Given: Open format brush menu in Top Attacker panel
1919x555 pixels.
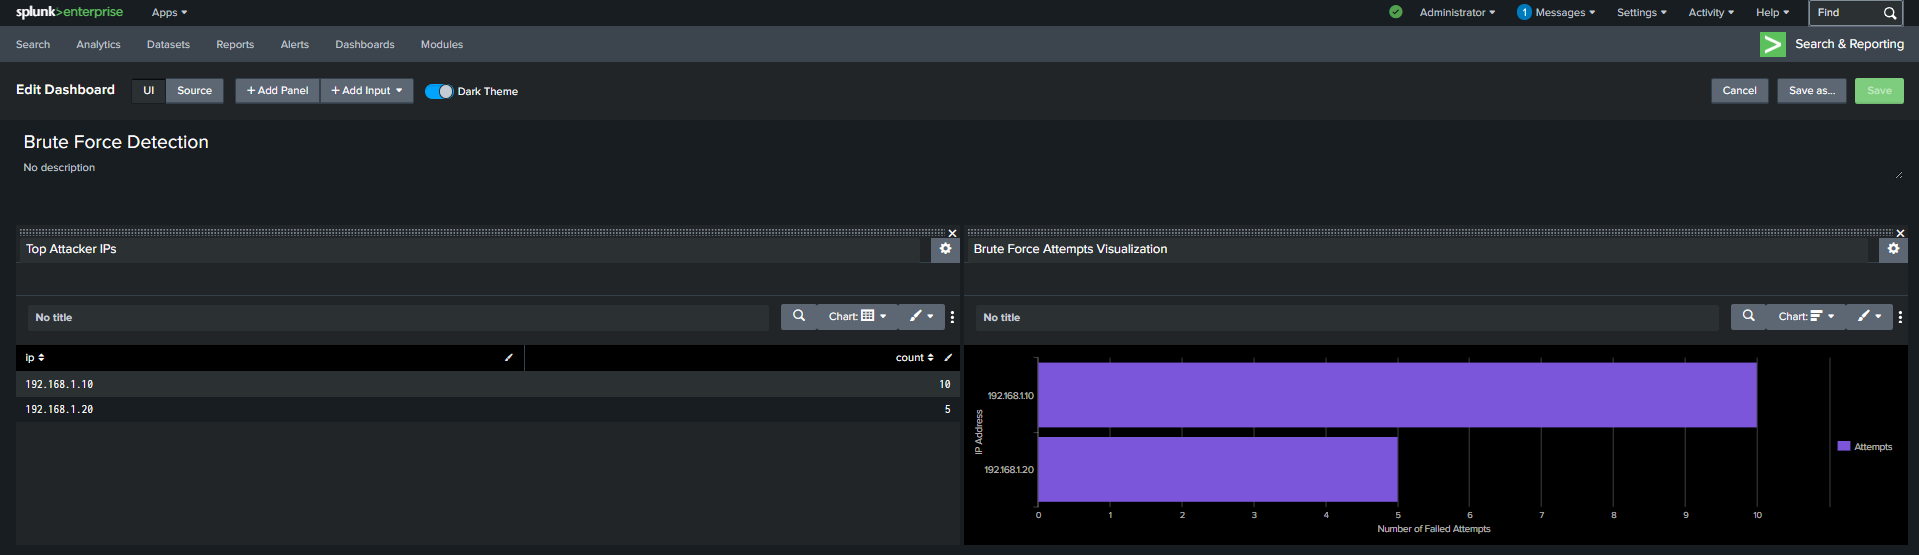Looking at the screenshot, I should pos(921,316).
